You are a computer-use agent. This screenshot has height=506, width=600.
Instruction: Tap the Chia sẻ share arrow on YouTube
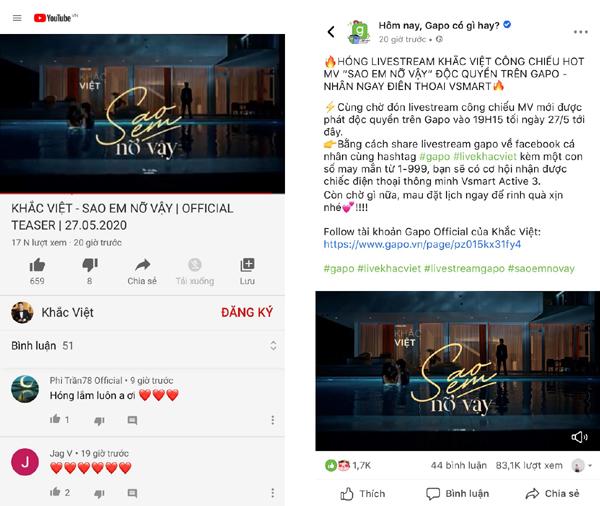142,265
